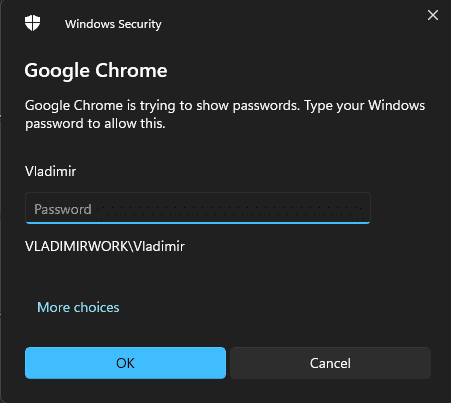Open the More choices link
451x403 pixels.
click(78, 307)
